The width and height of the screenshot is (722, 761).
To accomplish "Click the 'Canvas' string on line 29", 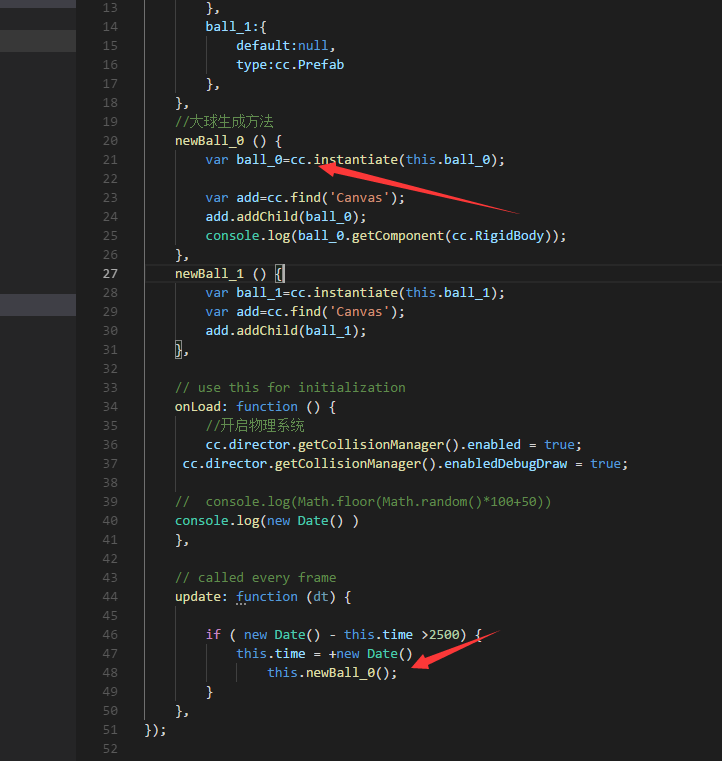I will (x=359, y=312).
